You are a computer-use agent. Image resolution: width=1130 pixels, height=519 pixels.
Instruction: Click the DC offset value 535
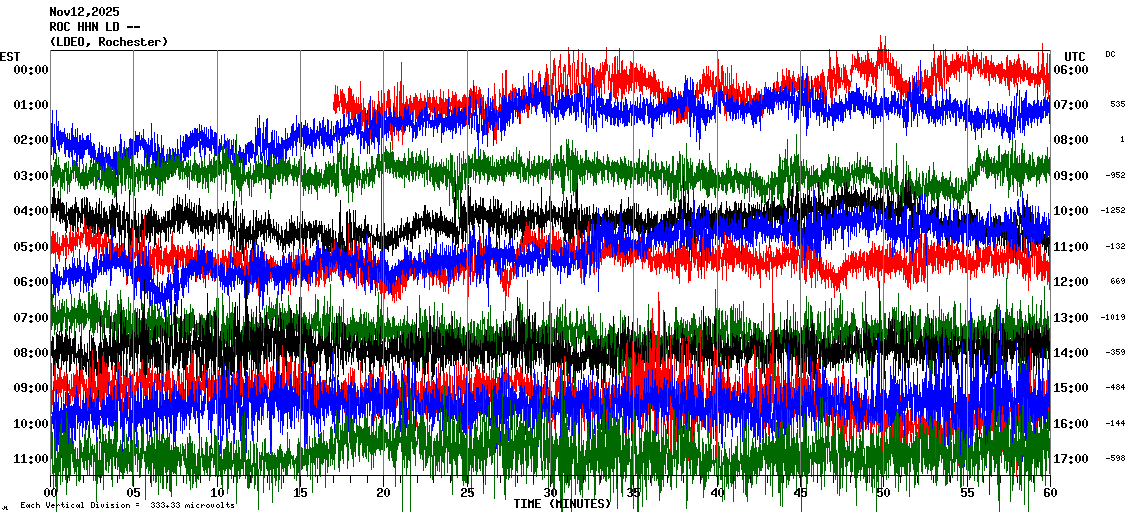pyautogui.click(x=1117, y=105)
